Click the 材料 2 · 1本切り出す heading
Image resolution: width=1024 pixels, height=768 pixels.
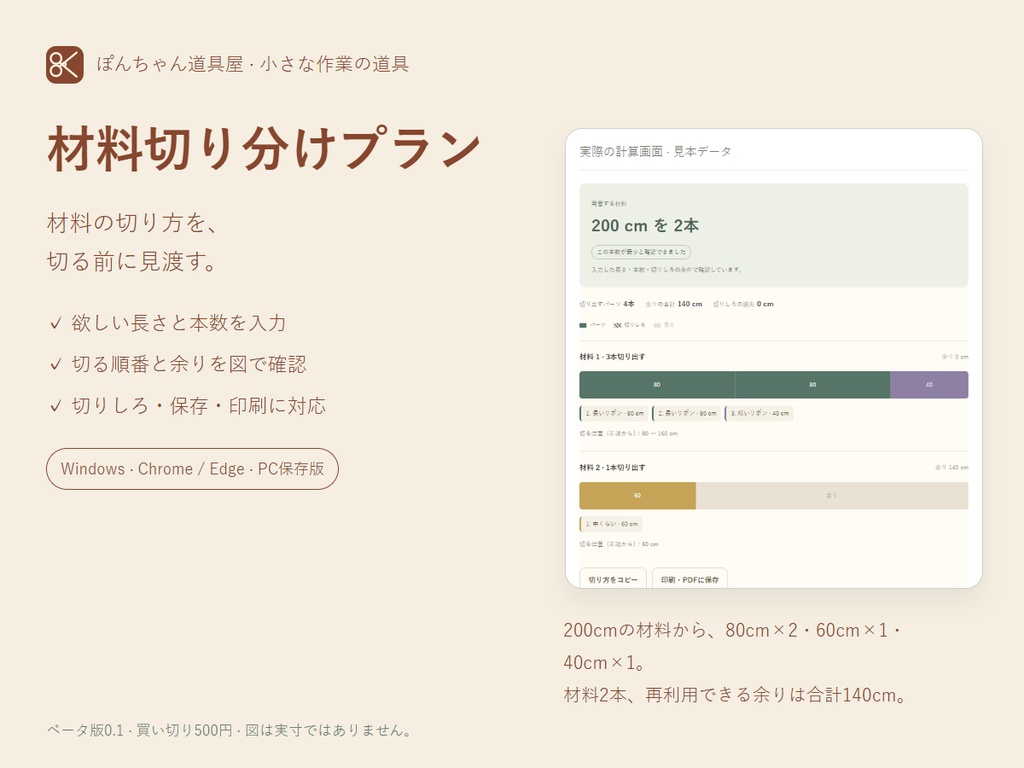click(x=613, y=468)
